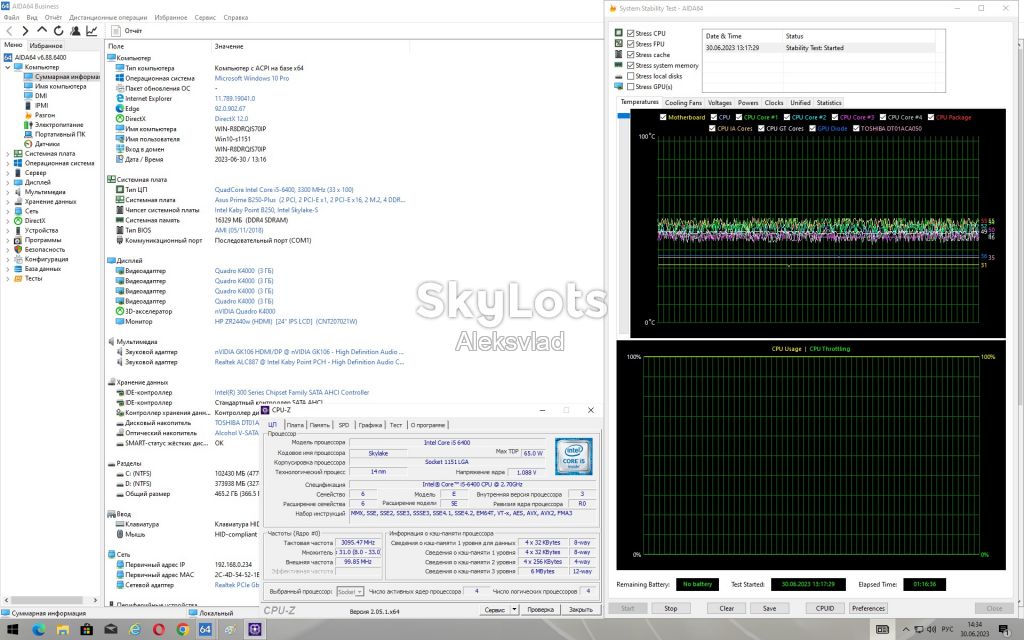Open CPUID from stability test window

coord(825,608)
